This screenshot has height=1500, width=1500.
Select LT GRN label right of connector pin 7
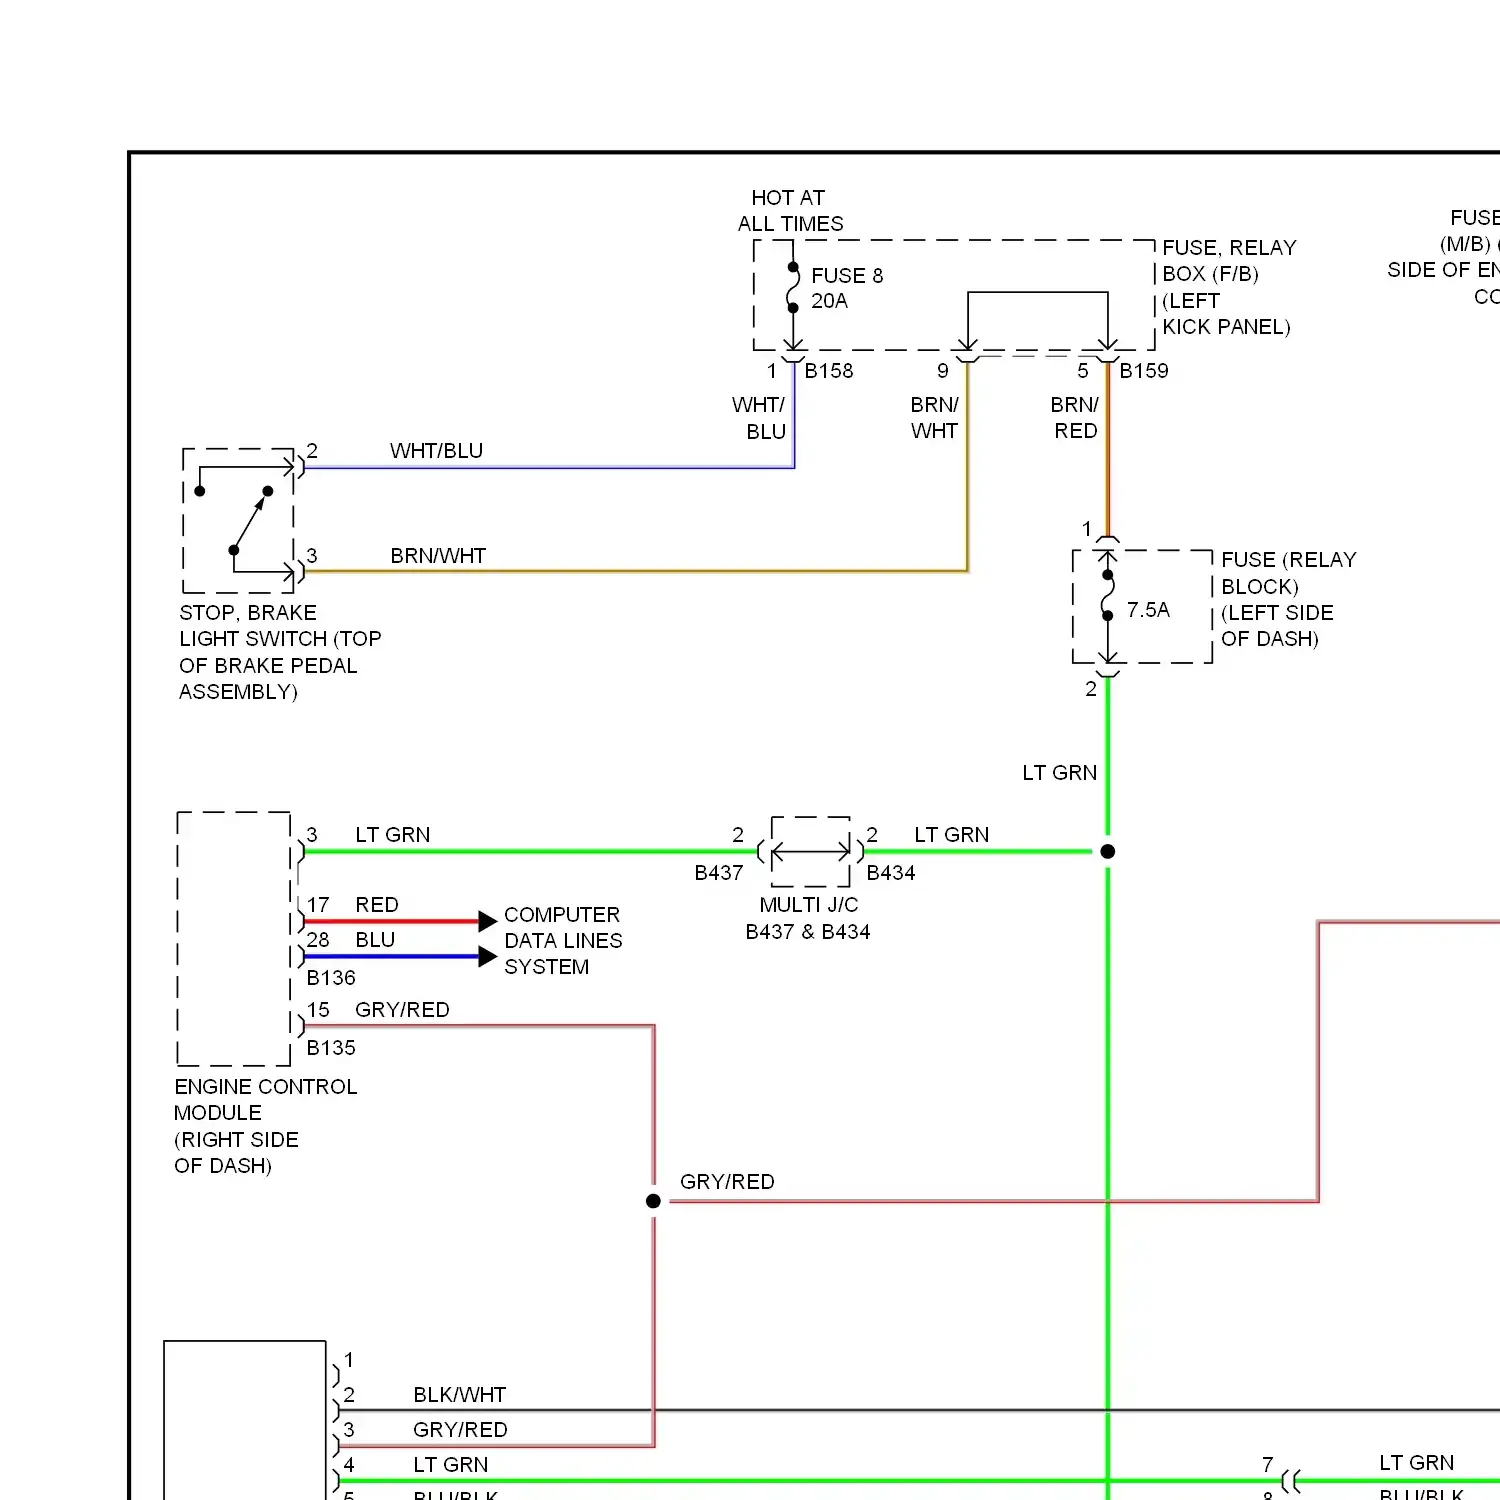coord(1417,1463)
